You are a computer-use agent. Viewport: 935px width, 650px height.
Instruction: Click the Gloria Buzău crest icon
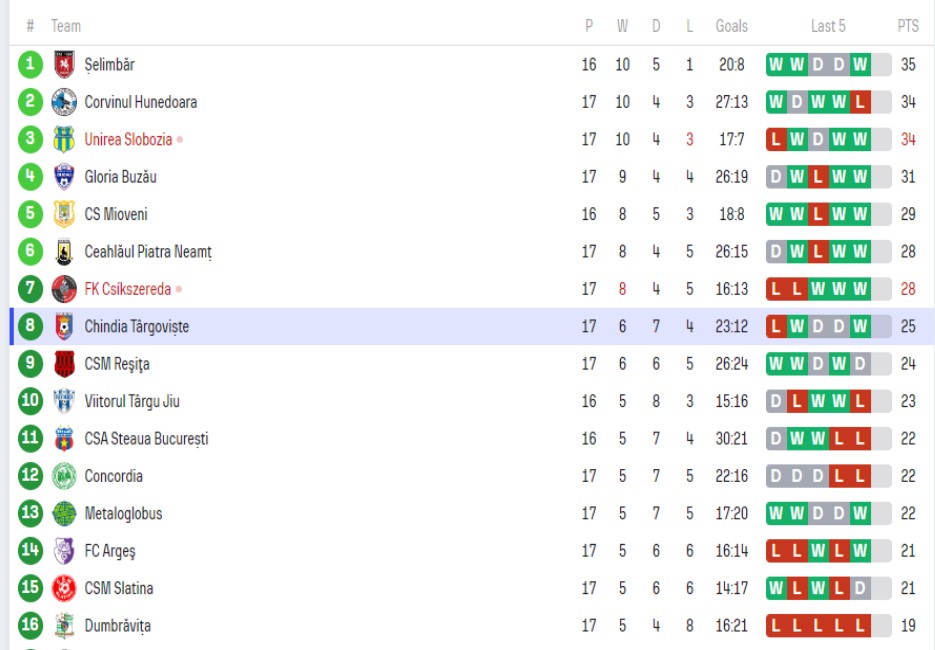point(64,177)
